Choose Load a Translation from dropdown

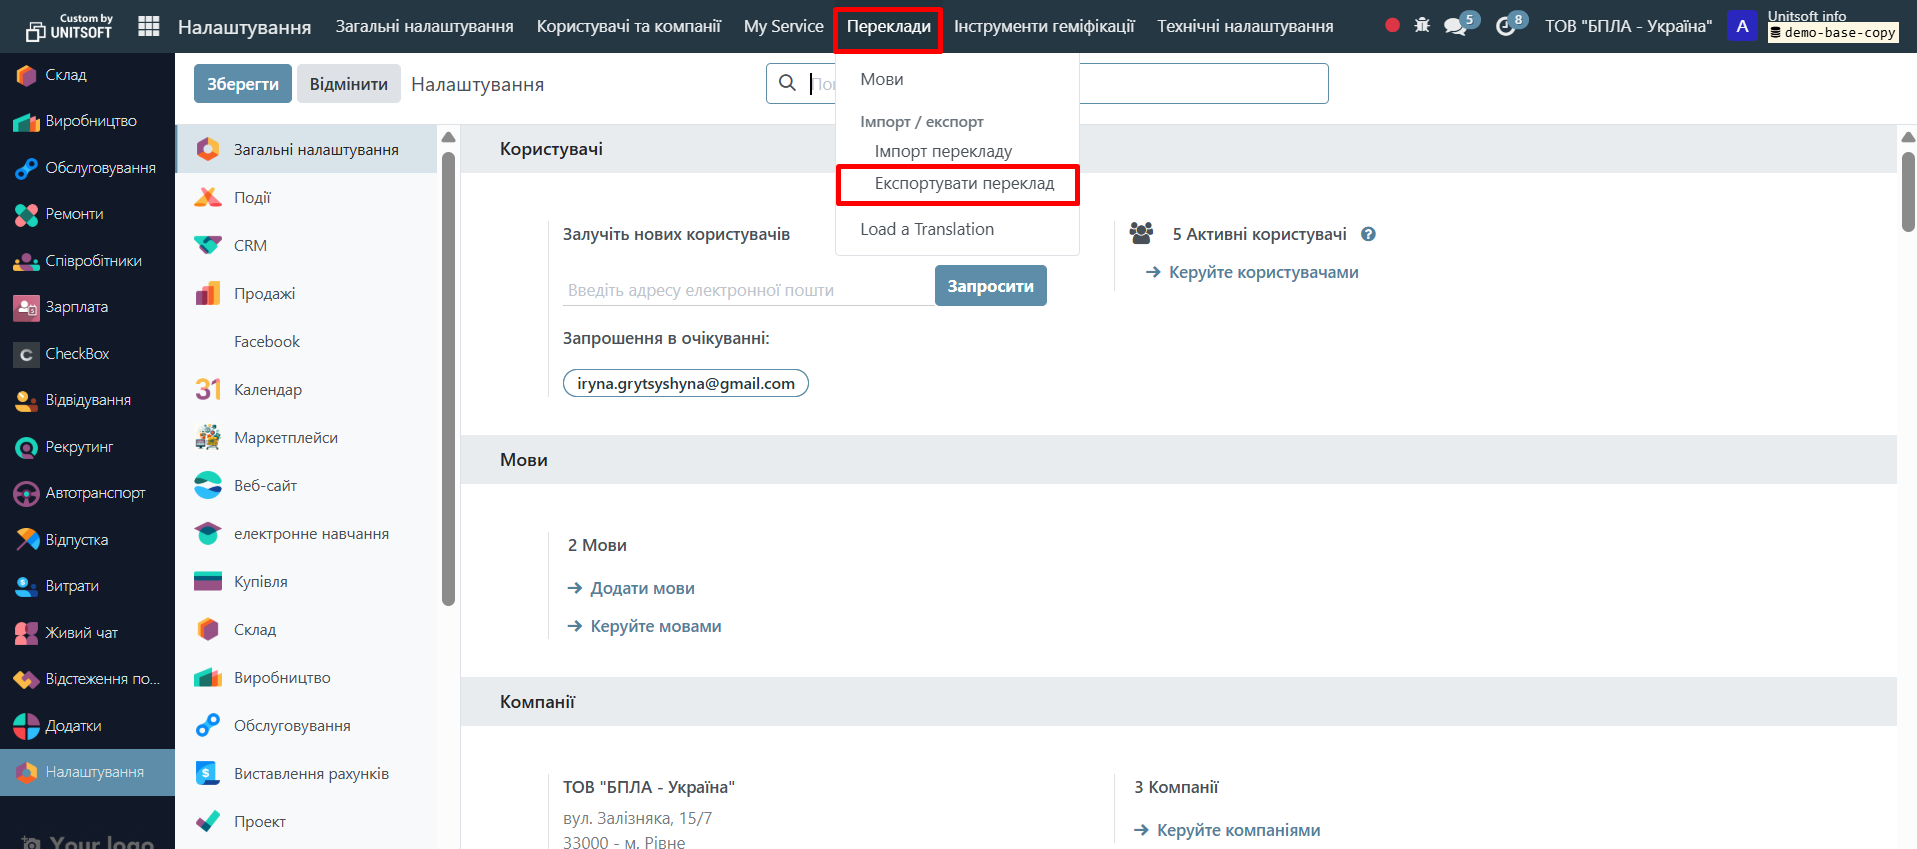926,230
